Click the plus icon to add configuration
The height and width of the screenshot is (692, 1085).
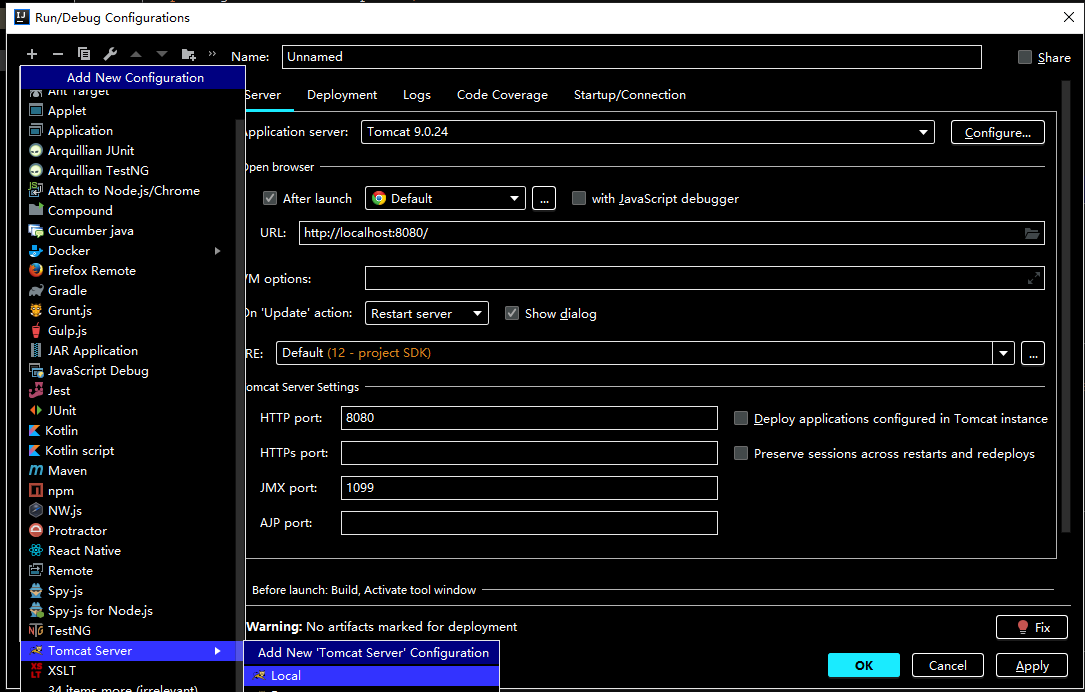pos(32,54)
